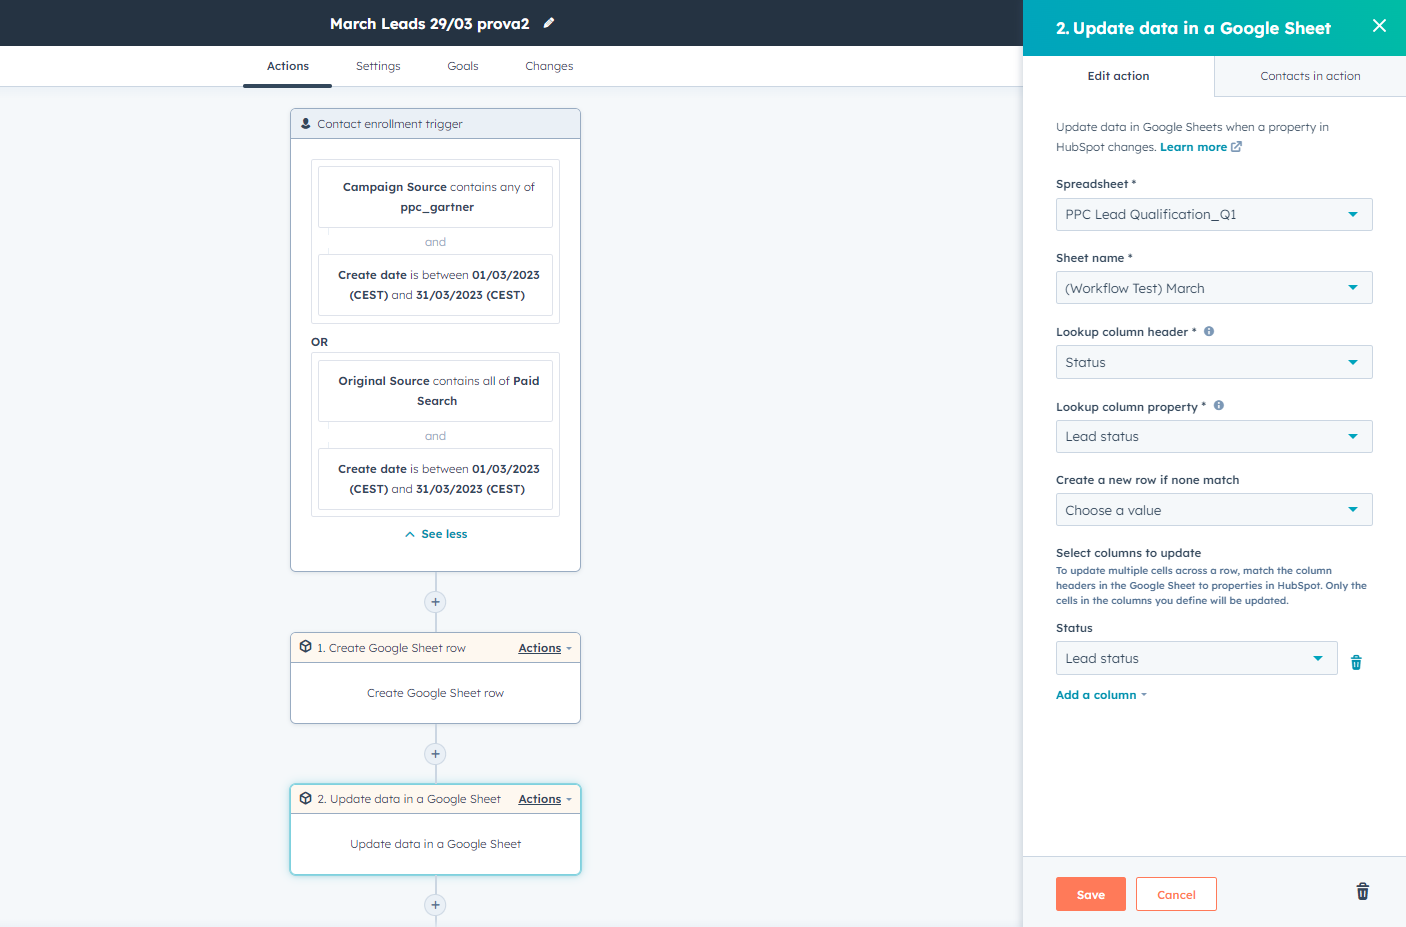Image resolution: width=1406 pixels, height=927 pixels.
Task: Save the Update data action
Action: click(1090, 893)
